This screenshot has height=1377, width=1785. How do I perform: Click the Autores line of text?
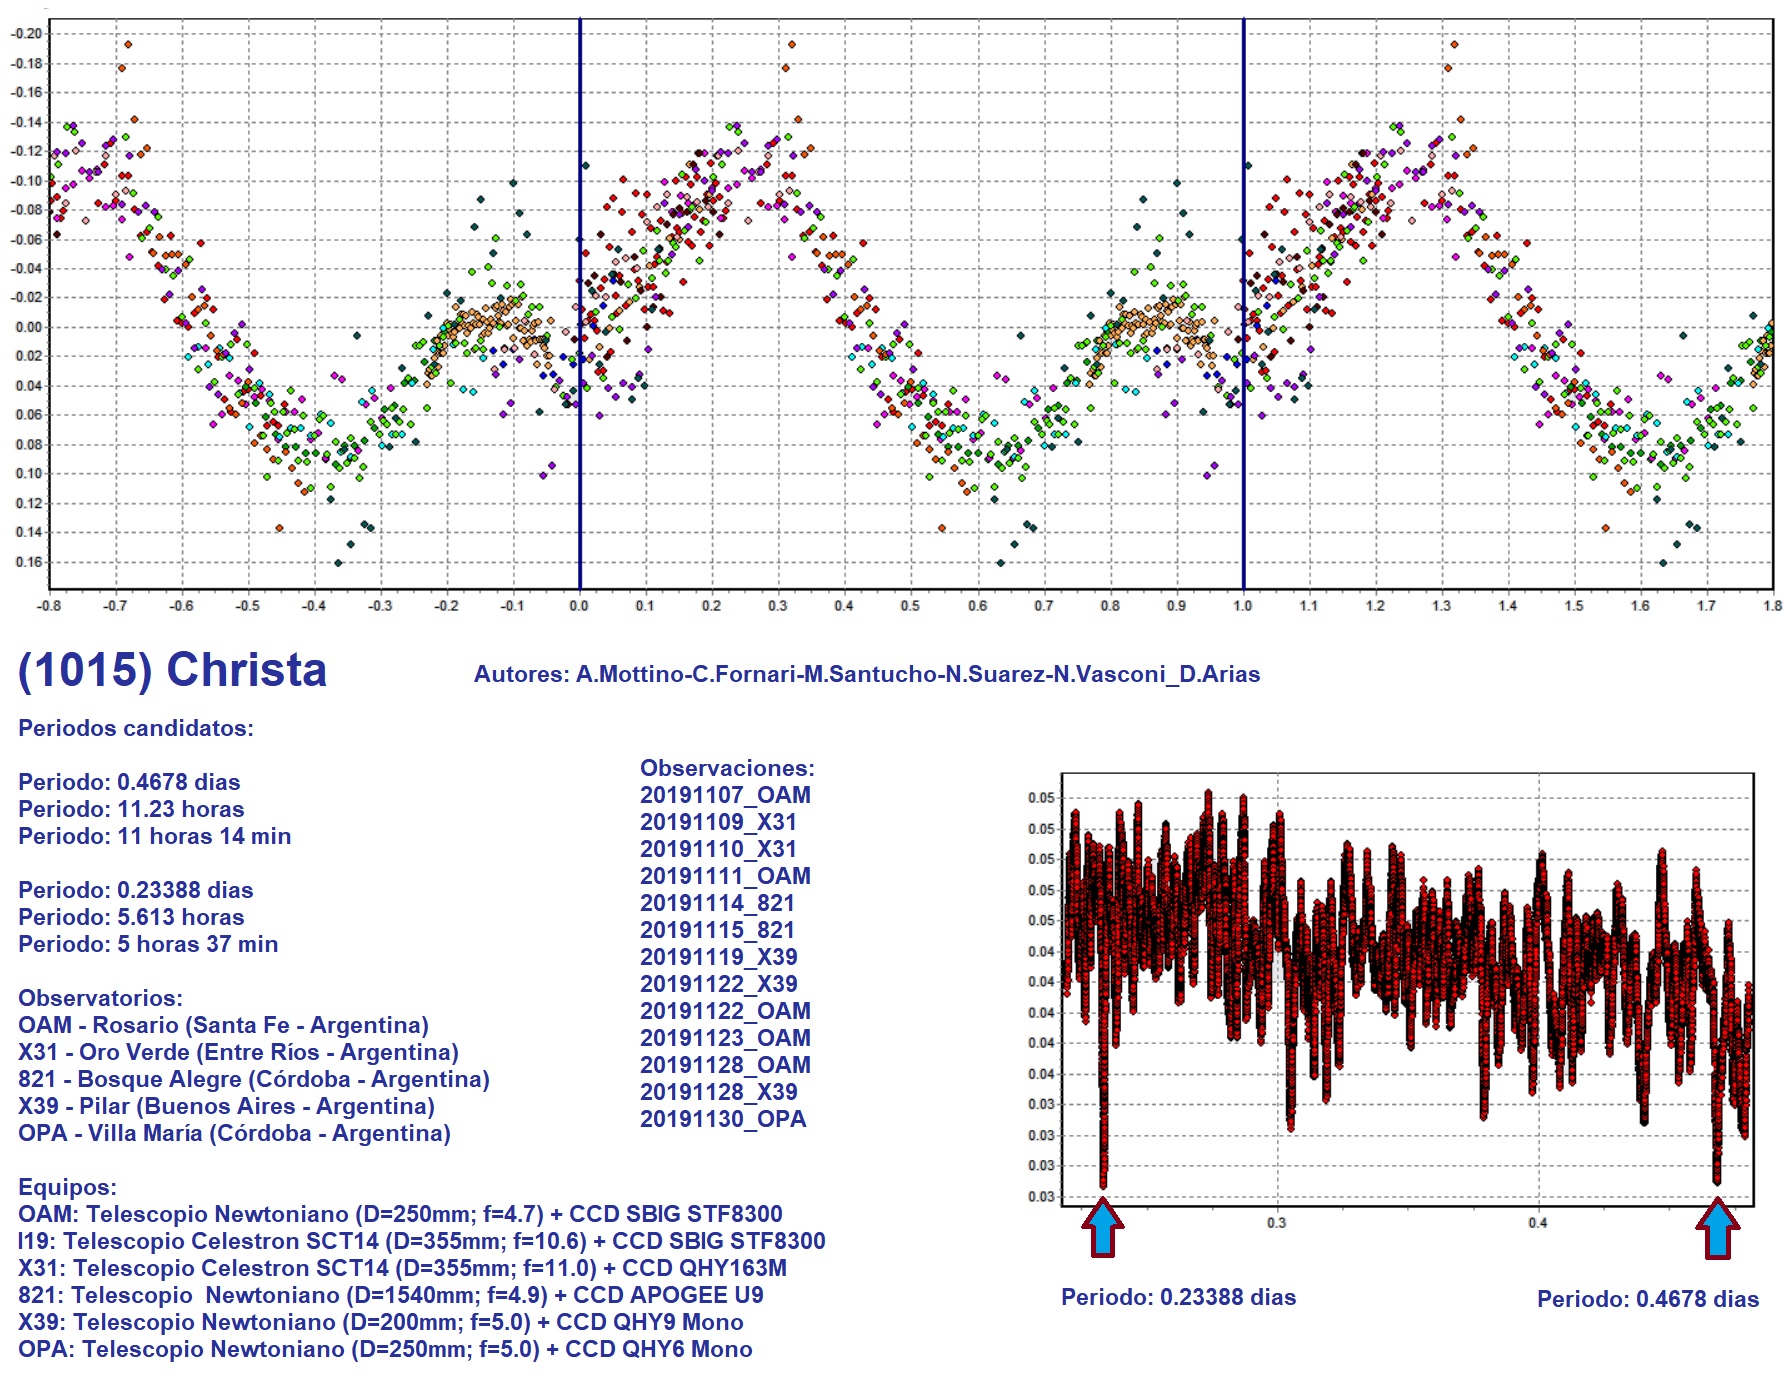pyautogui.click(x=866, y=675)
